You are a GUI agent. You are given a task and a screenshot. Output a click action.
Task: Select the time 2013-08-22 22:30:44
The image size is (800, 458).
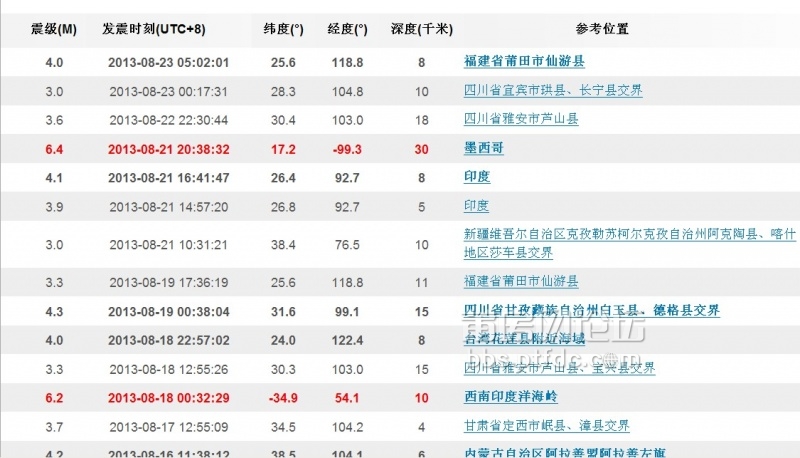(168, 120)
